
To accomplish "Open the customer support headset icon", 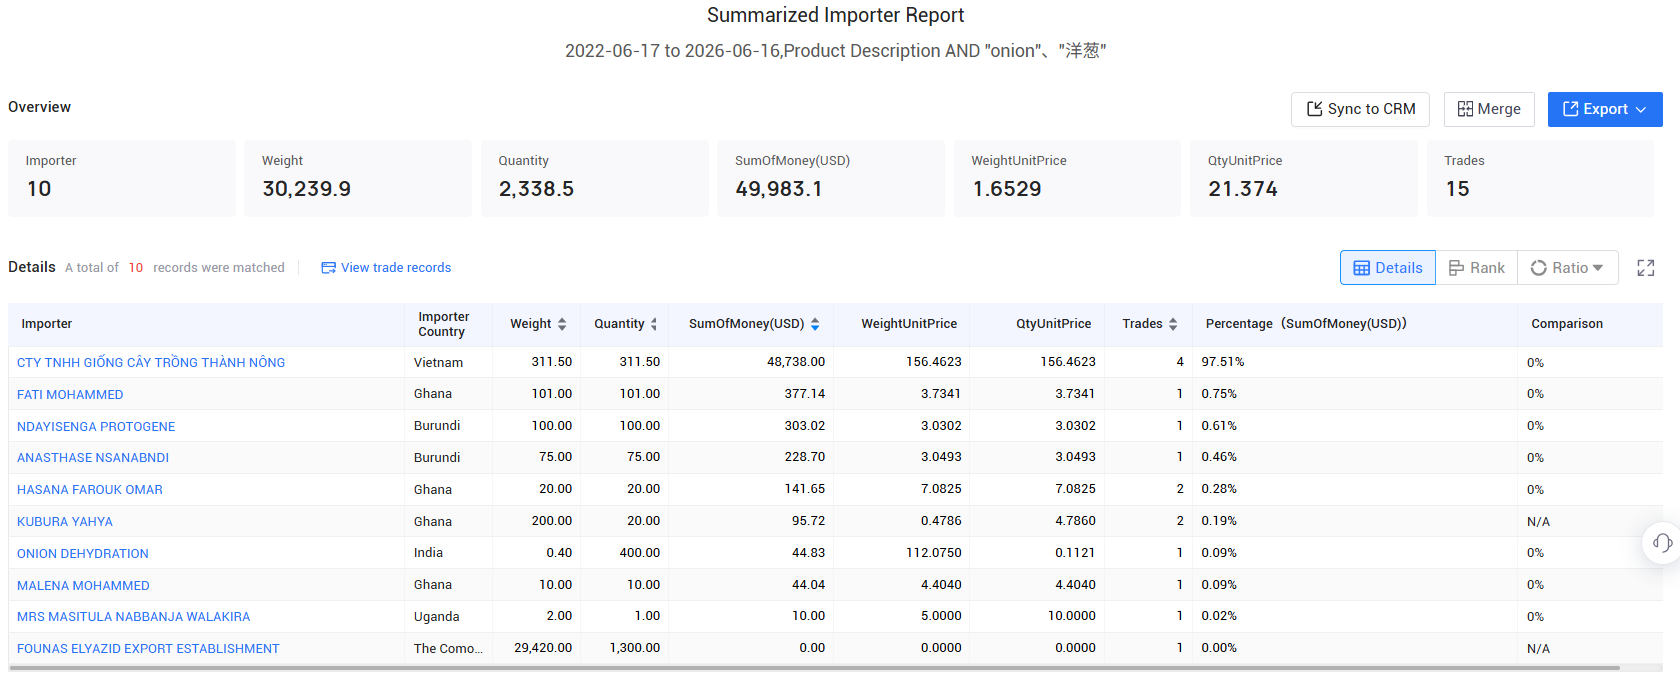I will [x=1662, y=543].
